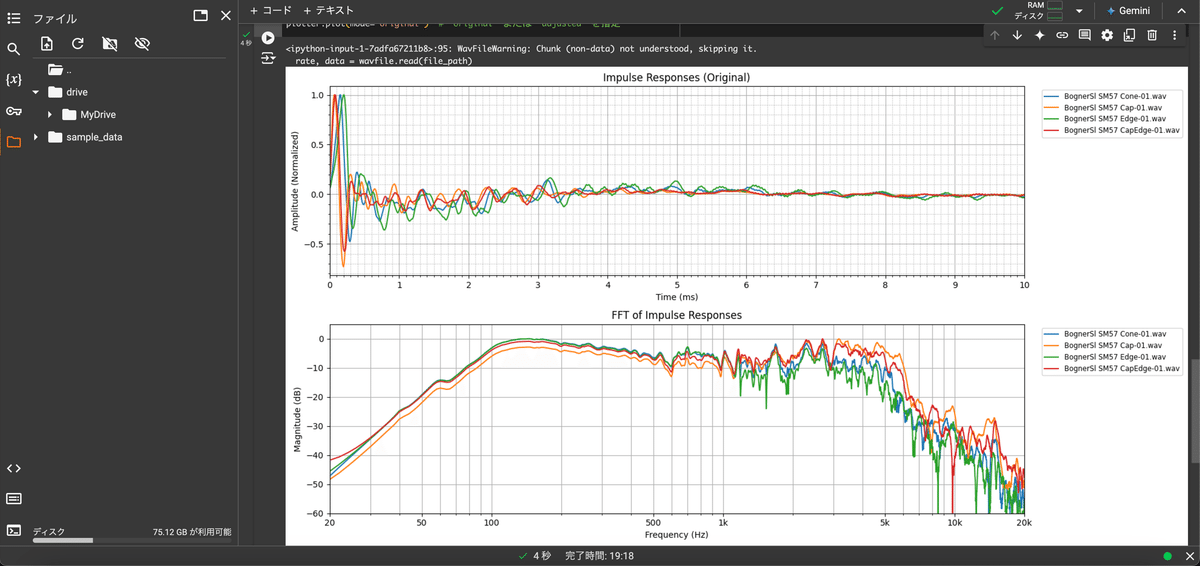Viewport: 1200px width, 566px height.
Task: Click 'BognerSl SM57 Cone-01.wav' in the Impulse Responses legend
Action: click(1113, 95)
